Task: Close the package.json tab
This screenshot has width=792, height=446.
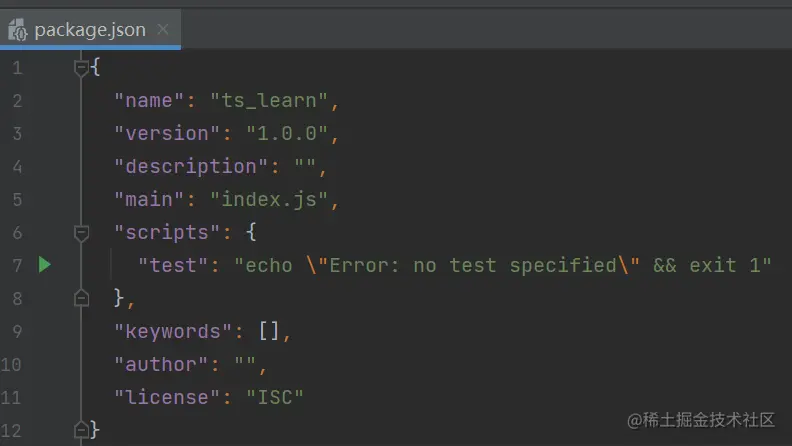Action: pos(163,29)
